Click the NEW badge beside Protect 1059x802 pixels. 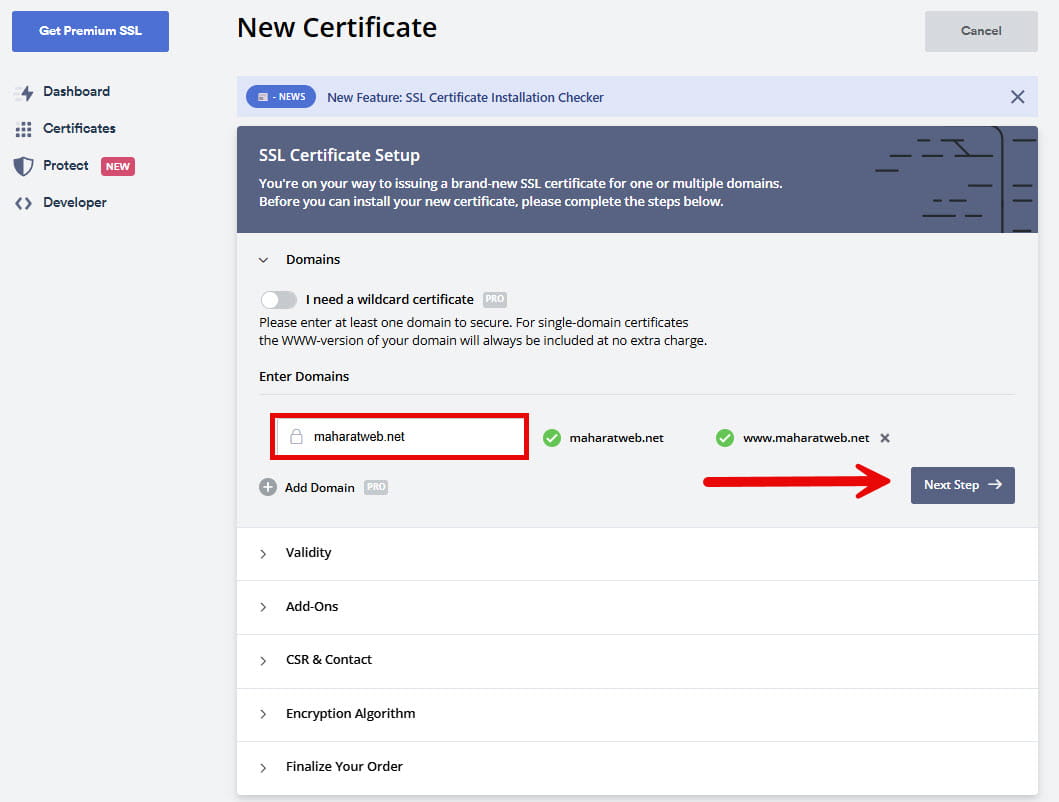click(118, 166)
